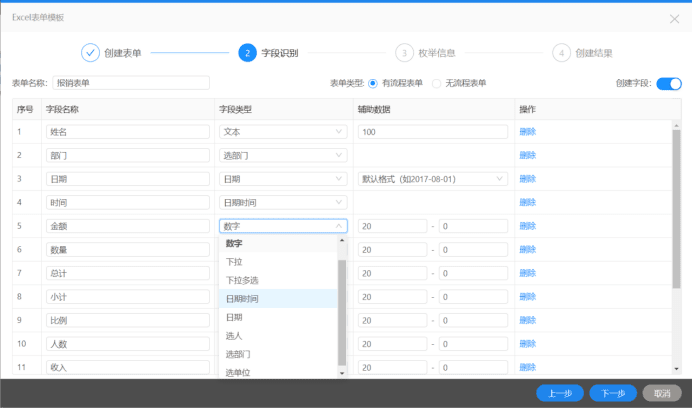
Task: Delete row 2 部门 field
Action: tap(527, 155)
